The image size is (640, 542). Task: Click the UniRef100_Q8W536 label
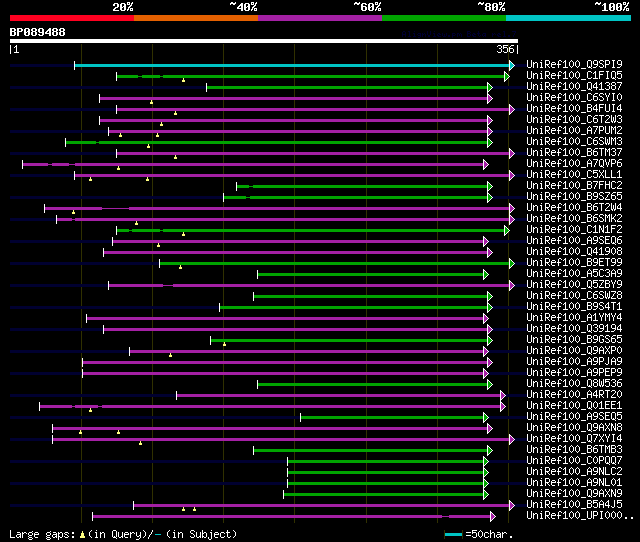[574, 384]
